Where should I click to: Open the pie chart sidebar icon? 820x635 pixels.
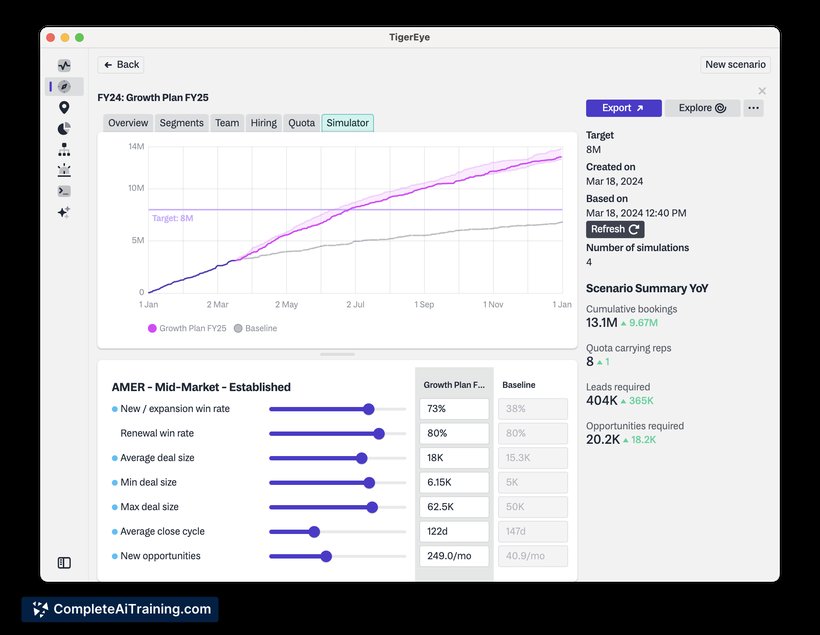pyautogui.click(x=64, y=128)
